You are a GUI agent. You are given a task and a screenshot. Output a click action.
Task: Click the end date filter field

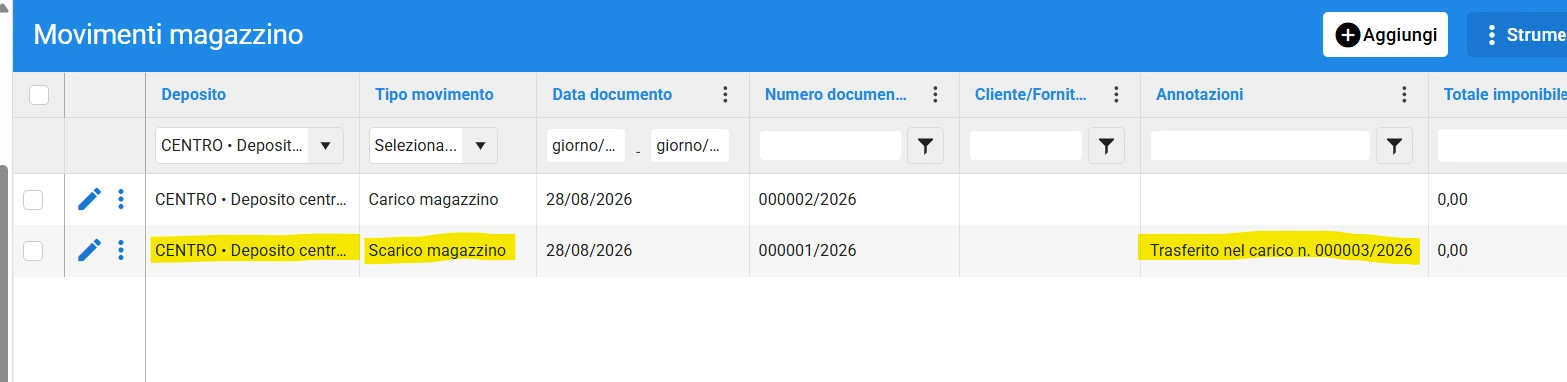pyautogui.click(x=690, y=146)
